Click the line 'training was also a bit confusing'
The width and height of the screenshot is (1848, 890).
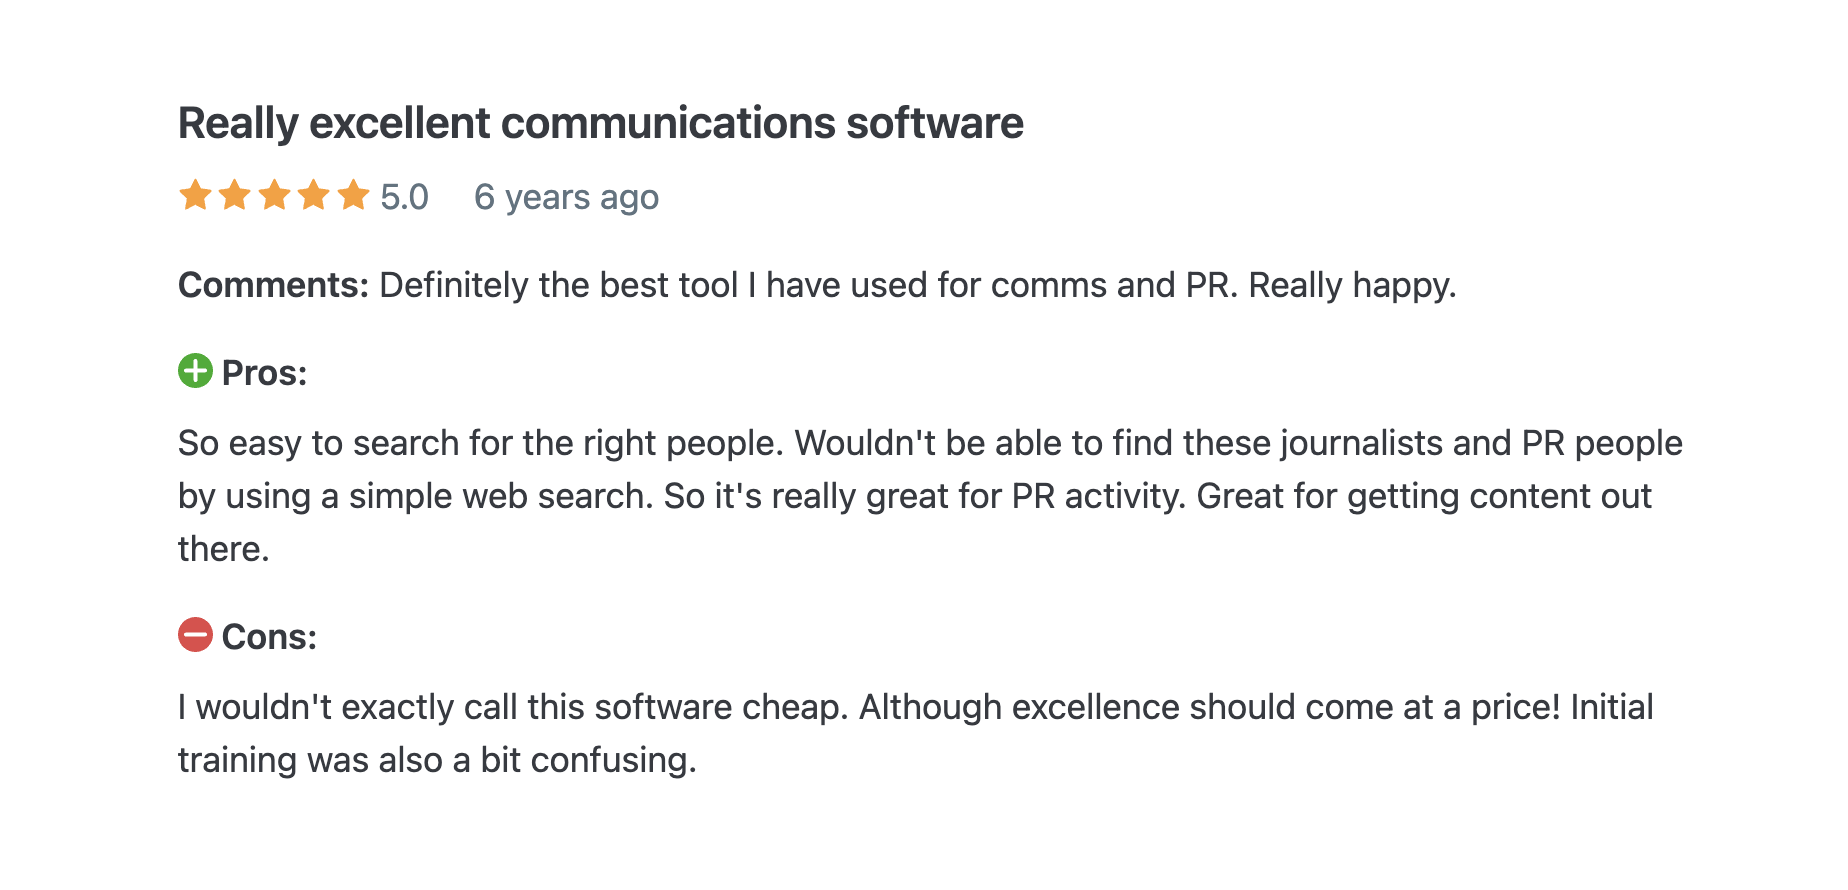click(437, 760)
